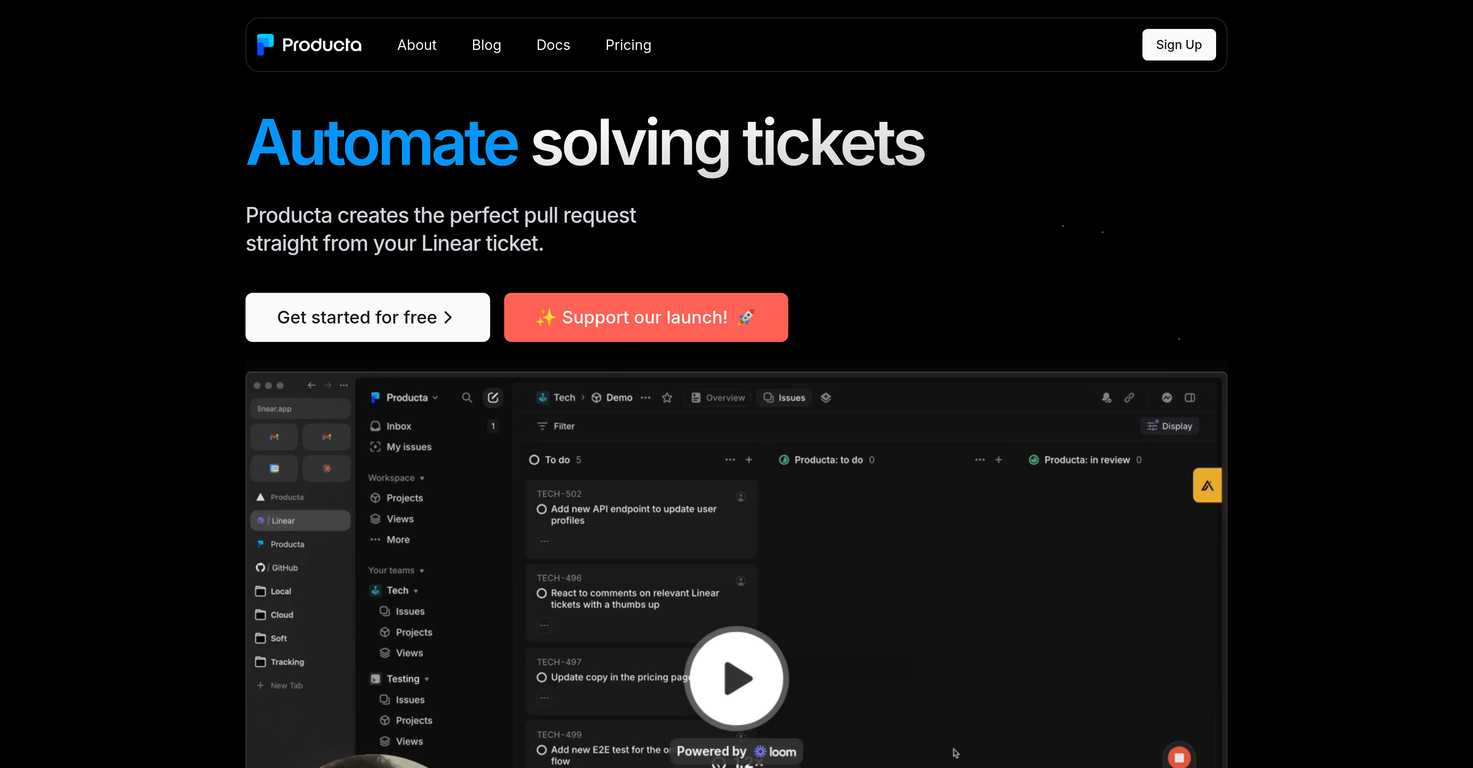The height and width of the screenshot is (768, 1473).
Task: Open the Pricing page from navigation
Action: point(628,45)
